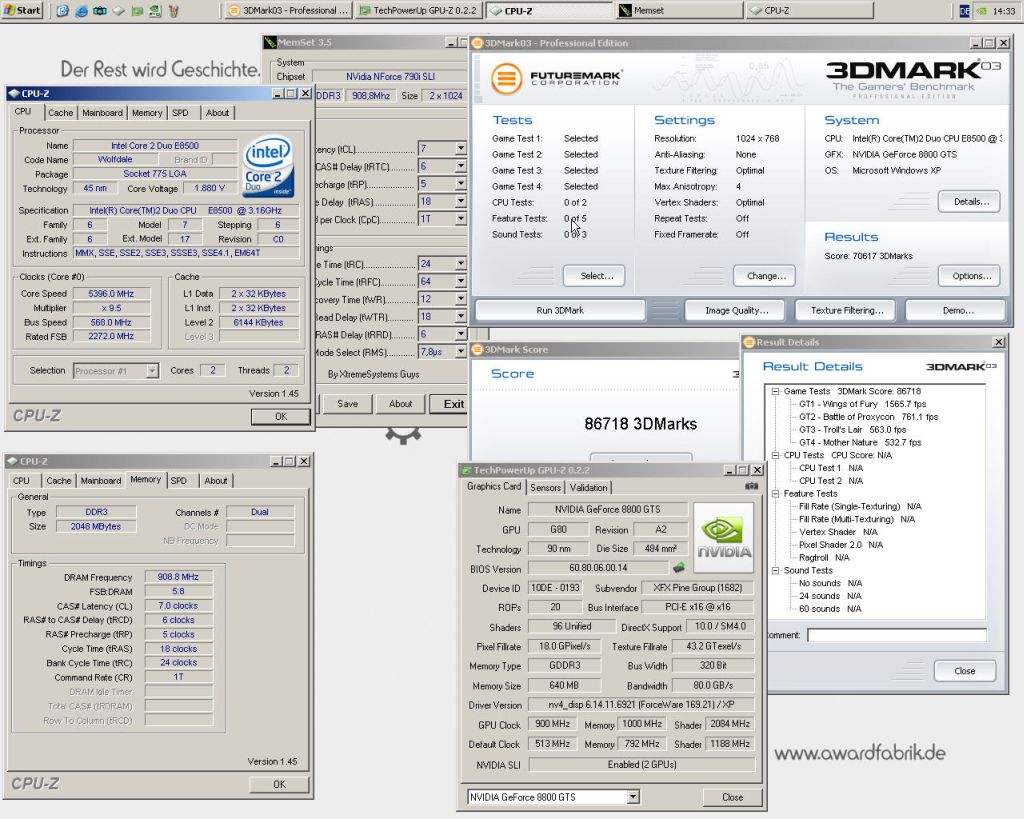Click the blue B quick launch icon
This screenshot has width=1024, height=819.
(62, 10)
